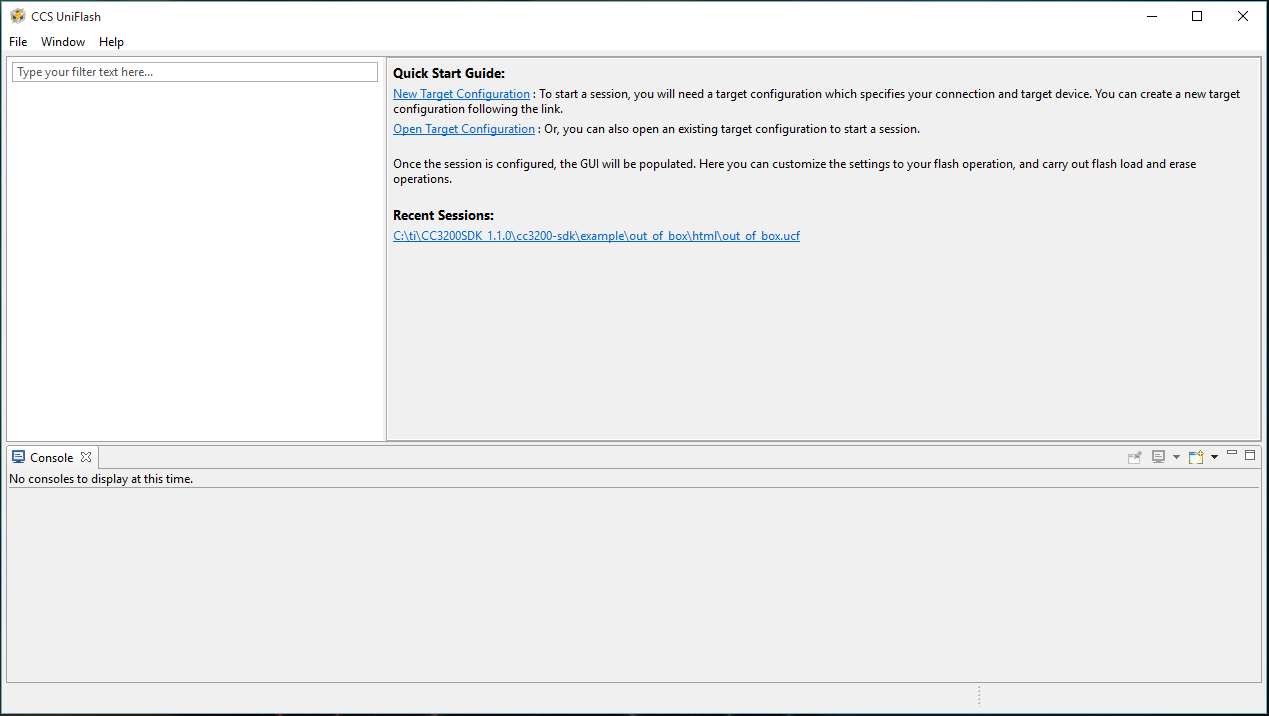Click the Open Console icon

click(x=1195, y=457)
